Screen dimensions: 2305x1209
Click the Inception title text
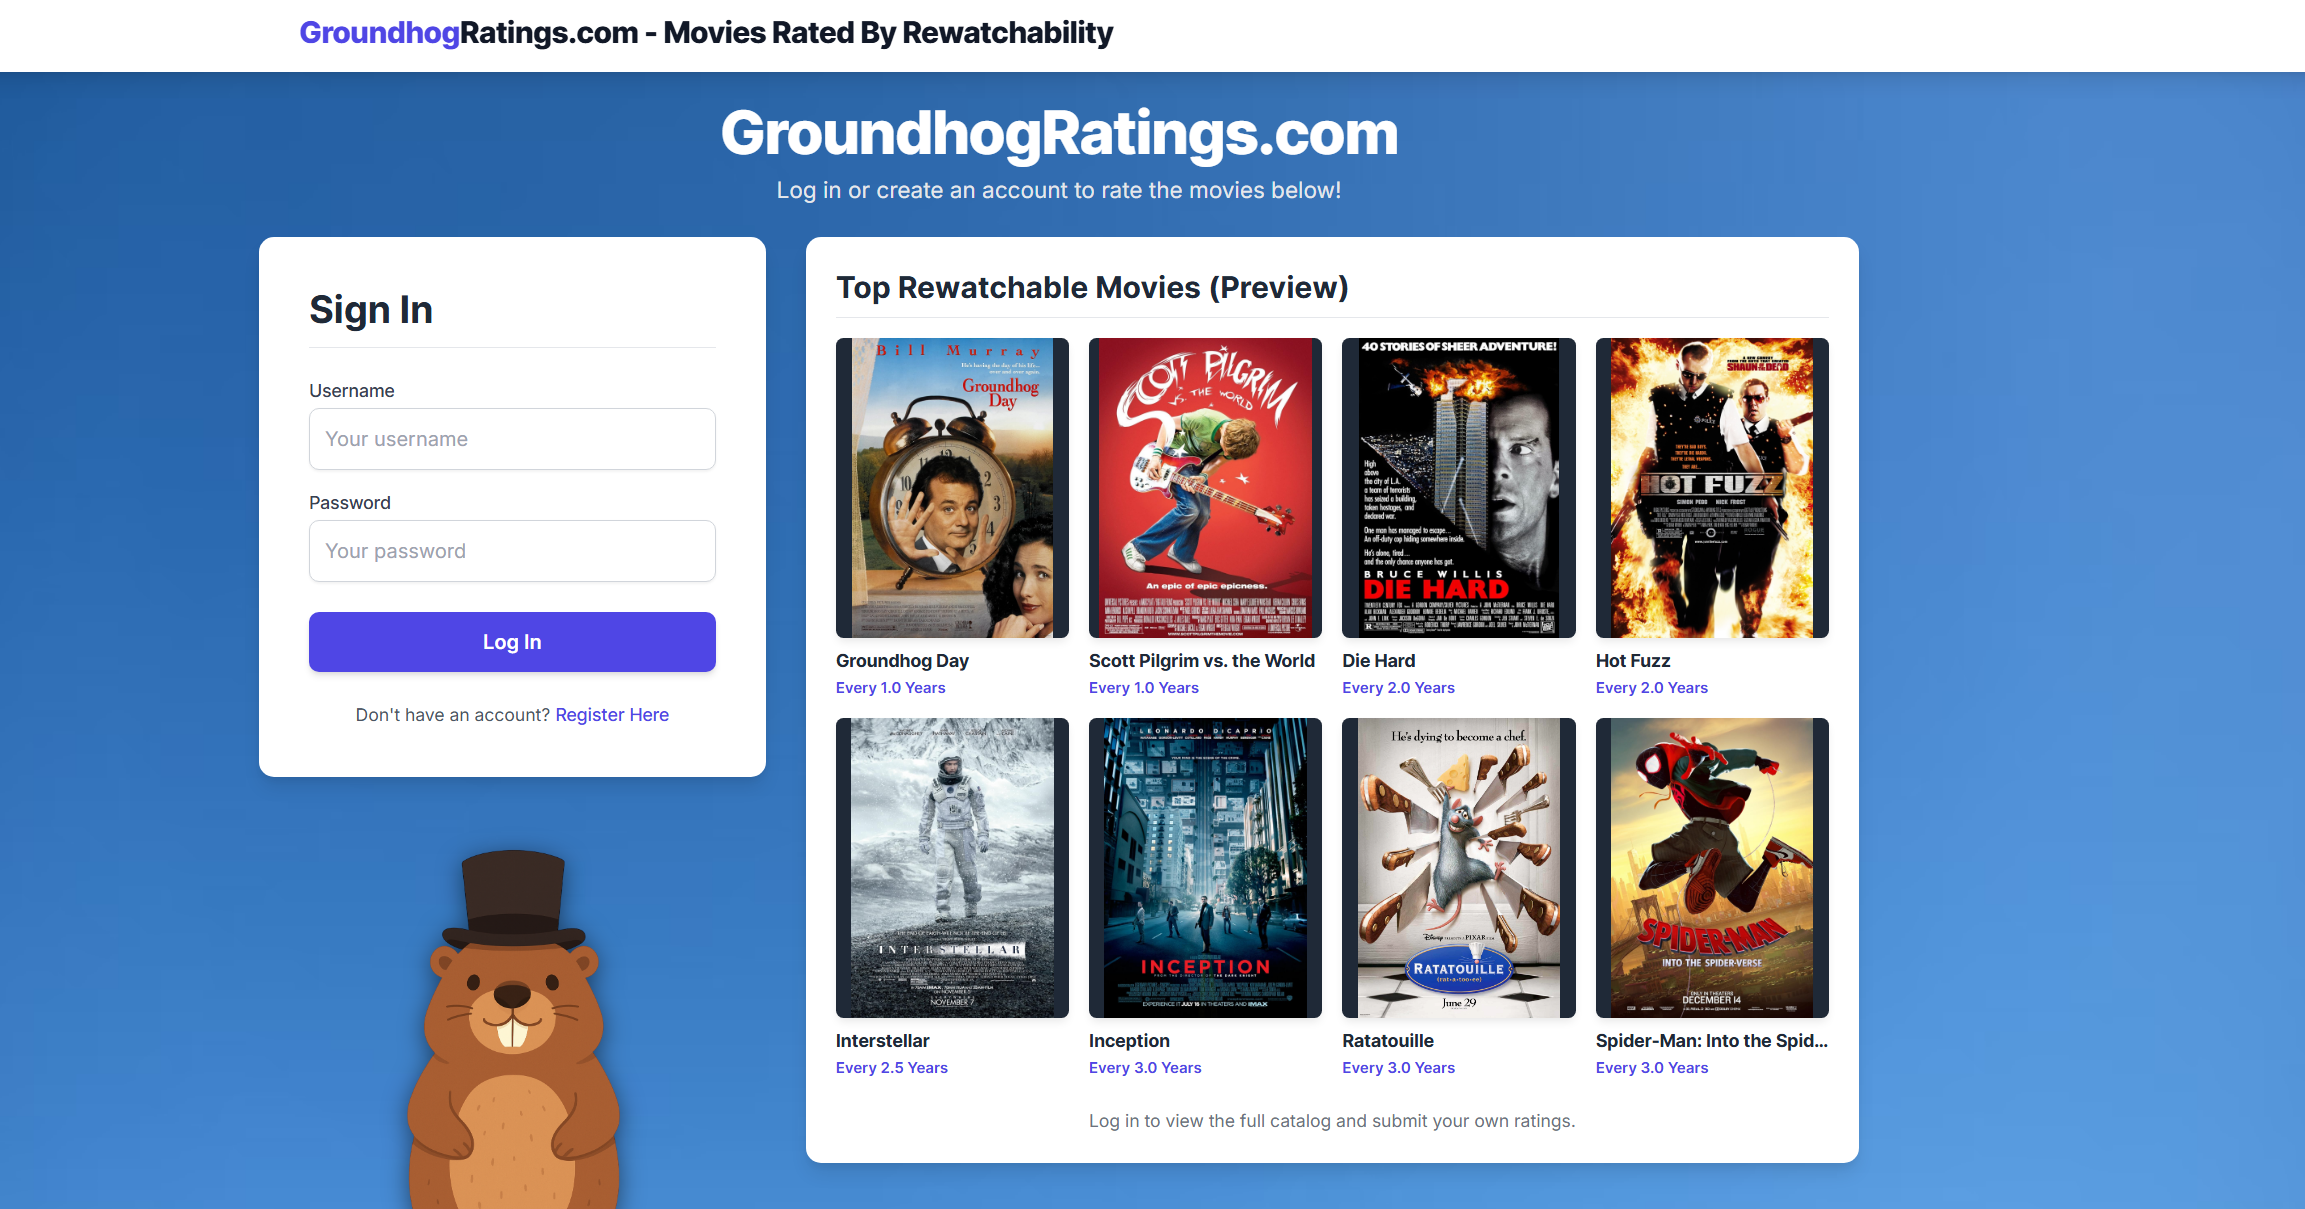(1129, 1041)
